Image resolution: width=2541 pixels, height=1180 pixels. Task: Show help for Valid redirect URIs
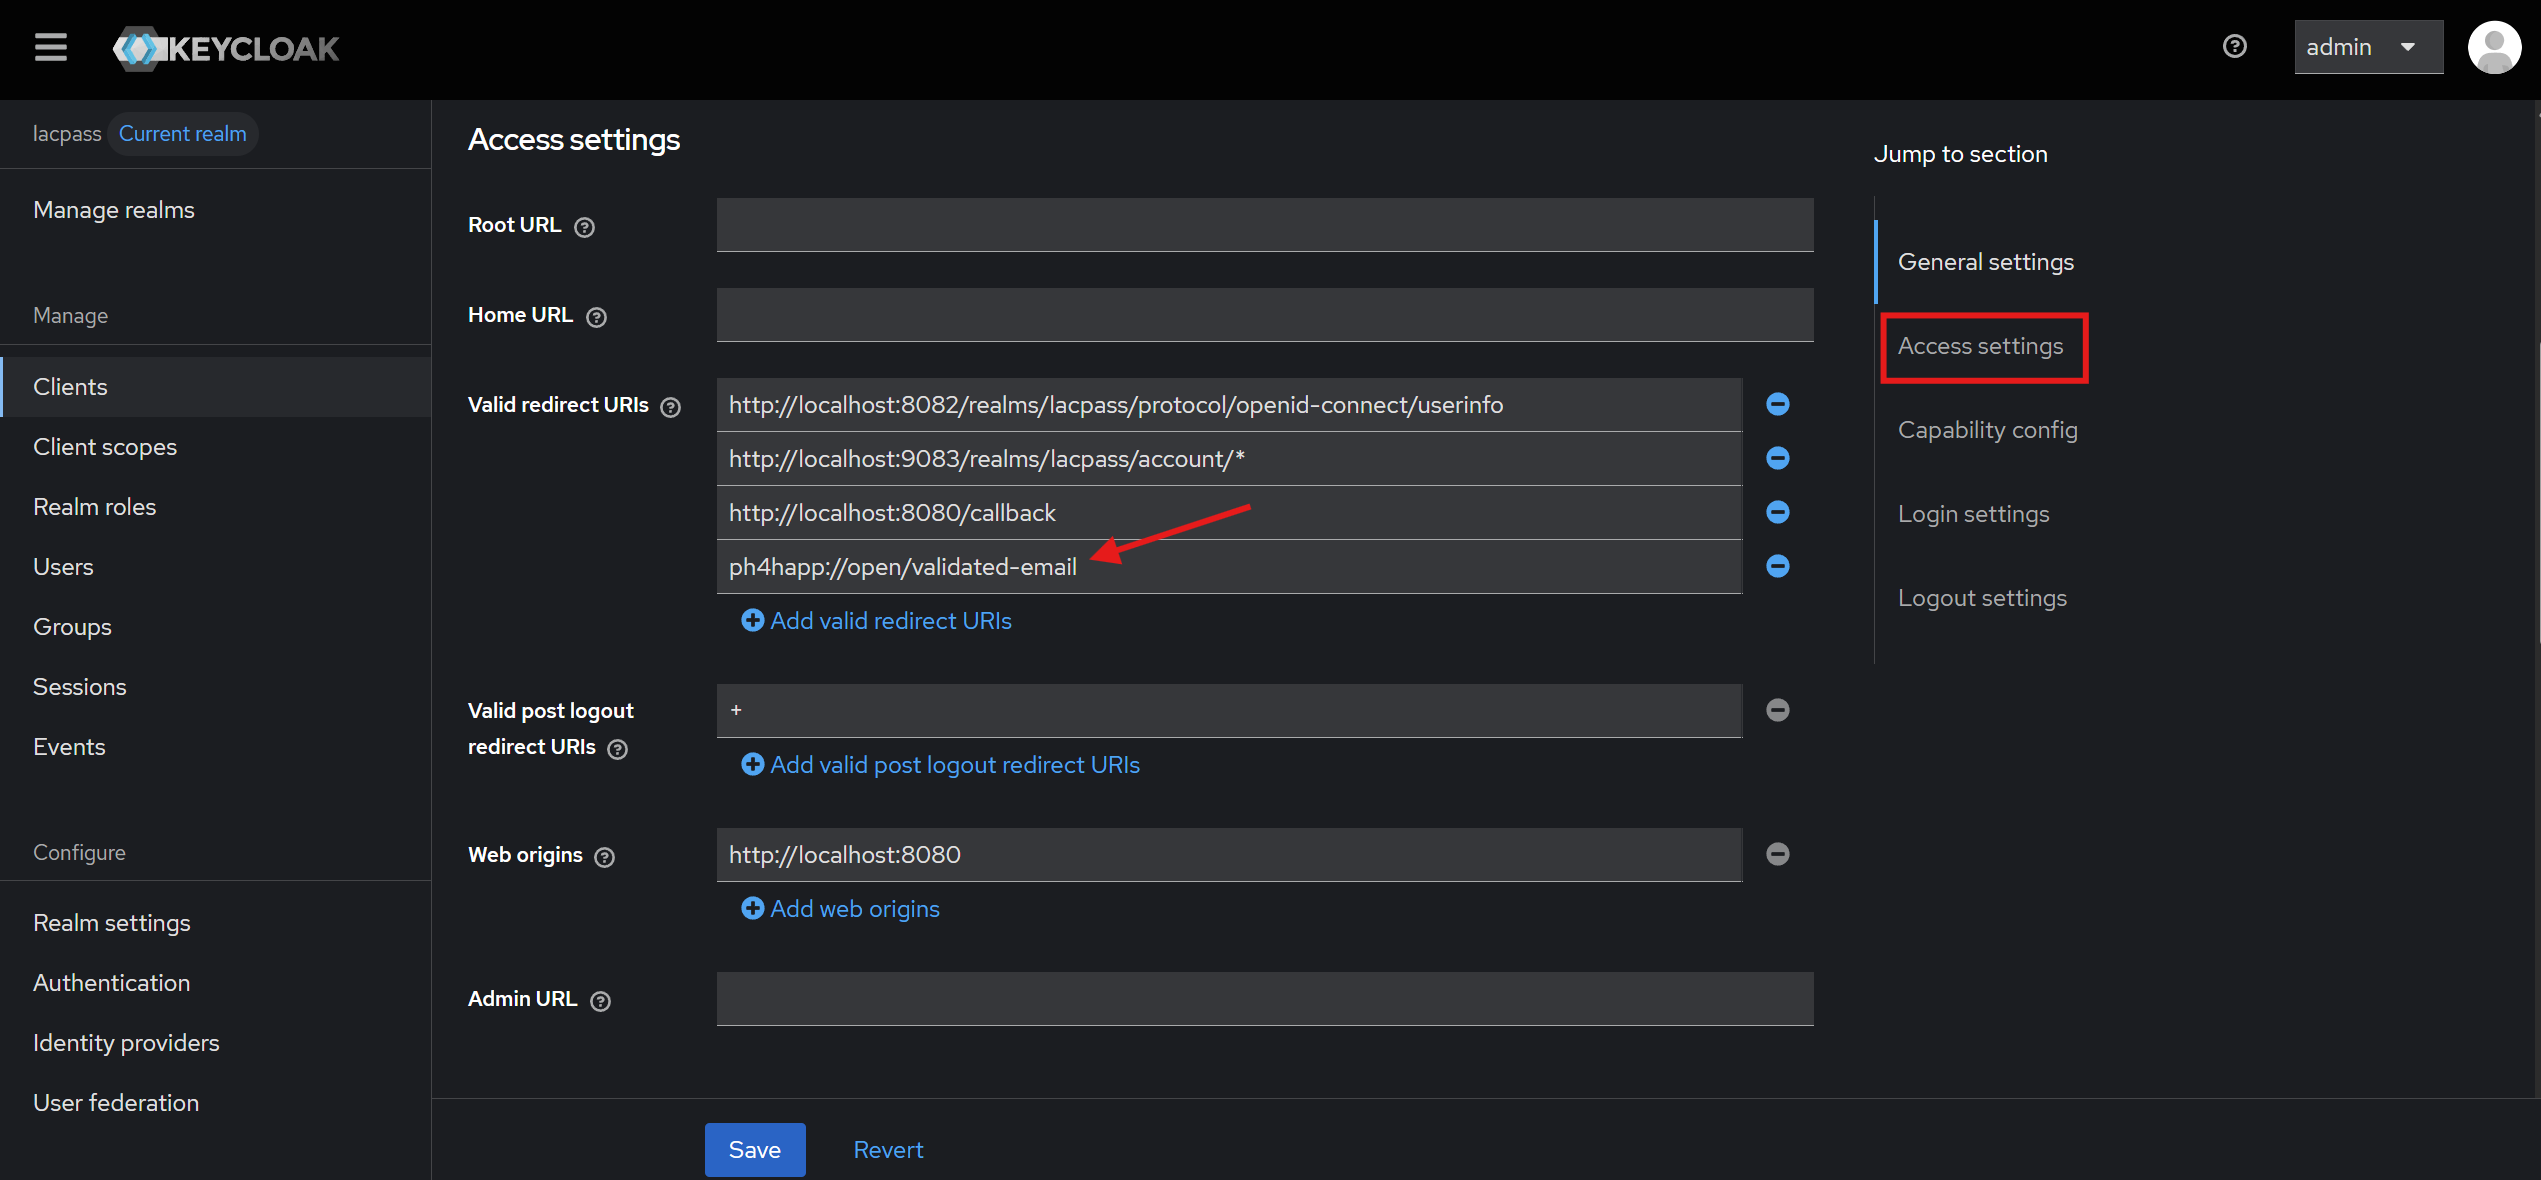click(x=671, y=407)
